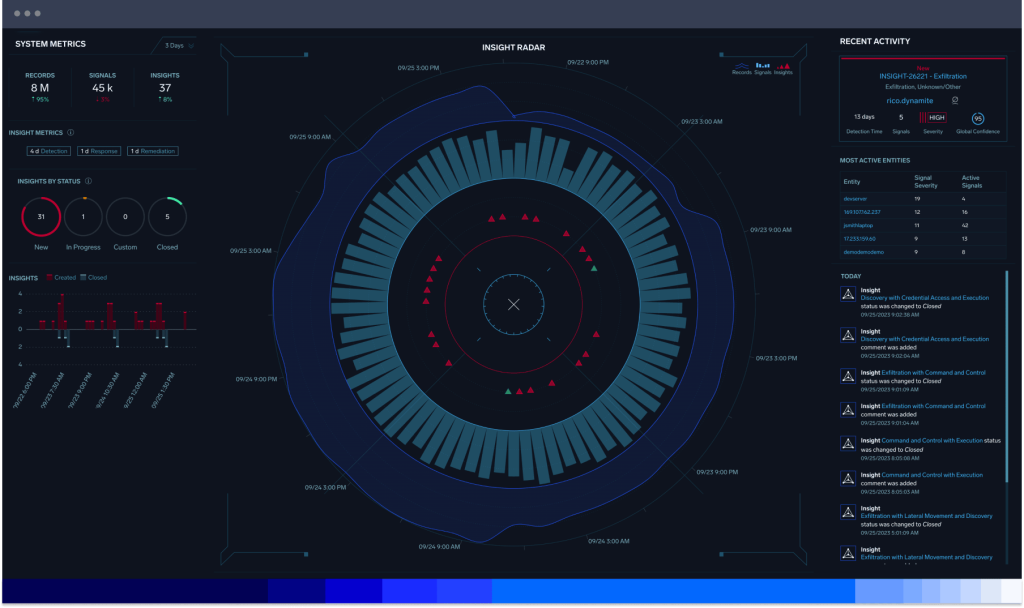This screenshot has height=608, width=1024.
Task: Click the Insight icon on first Today entry
Action: pyautogui.click(x=847, y=294)
